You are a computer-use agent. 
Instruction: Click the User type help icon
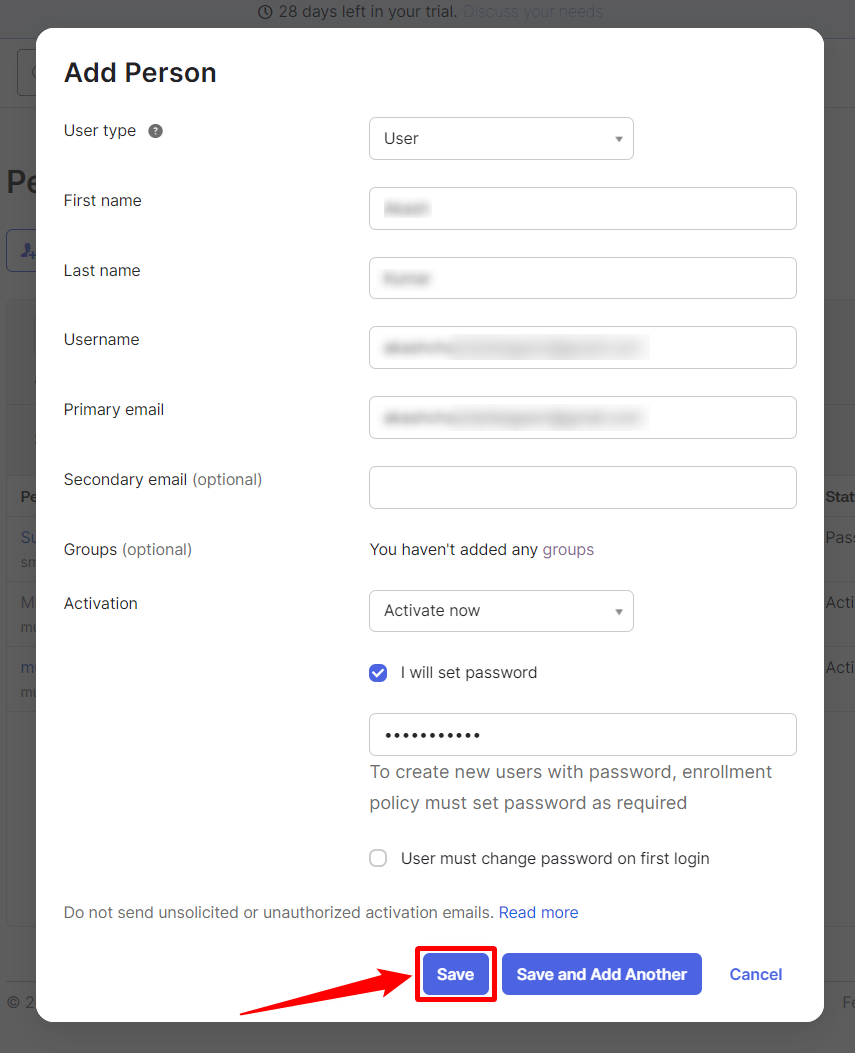pos(155,131)
